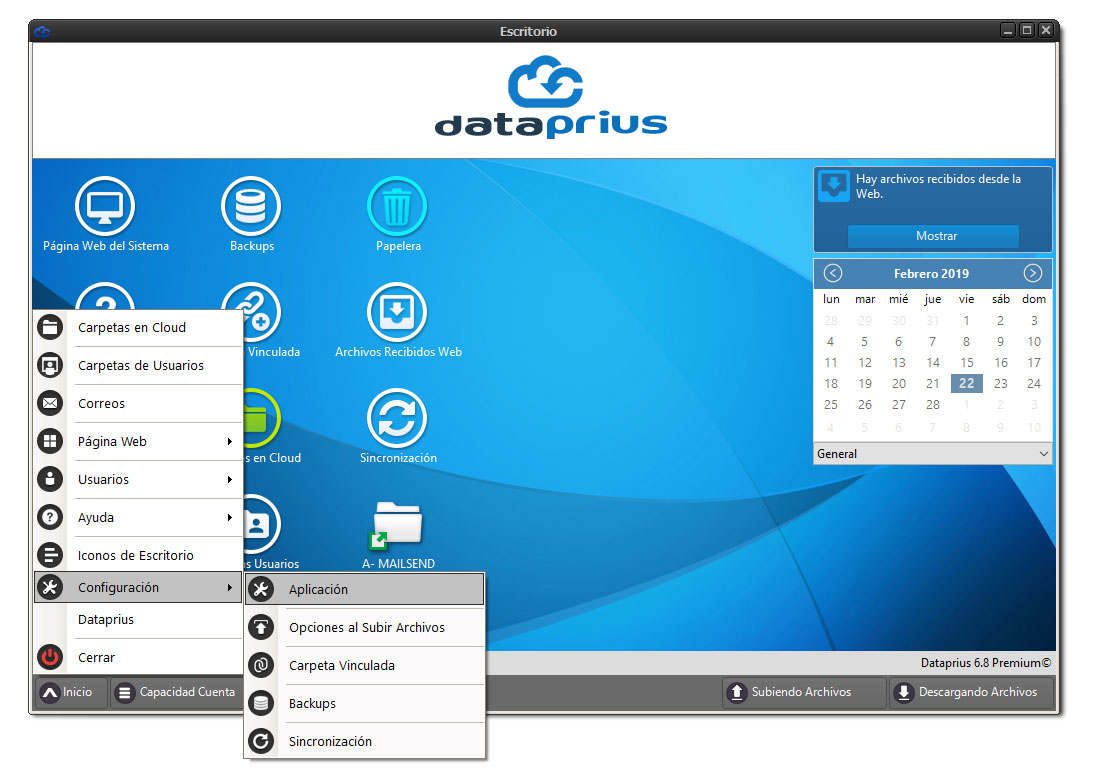Select day 28 of February in calendar

click(x=932, y=404)
